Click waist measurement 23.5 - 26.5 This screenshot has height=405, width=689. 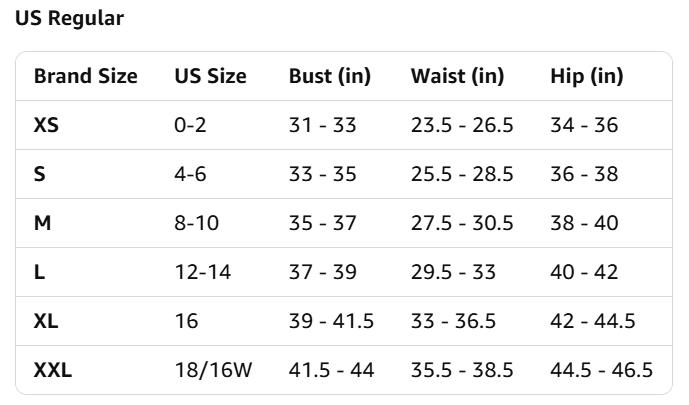[461, 125]
